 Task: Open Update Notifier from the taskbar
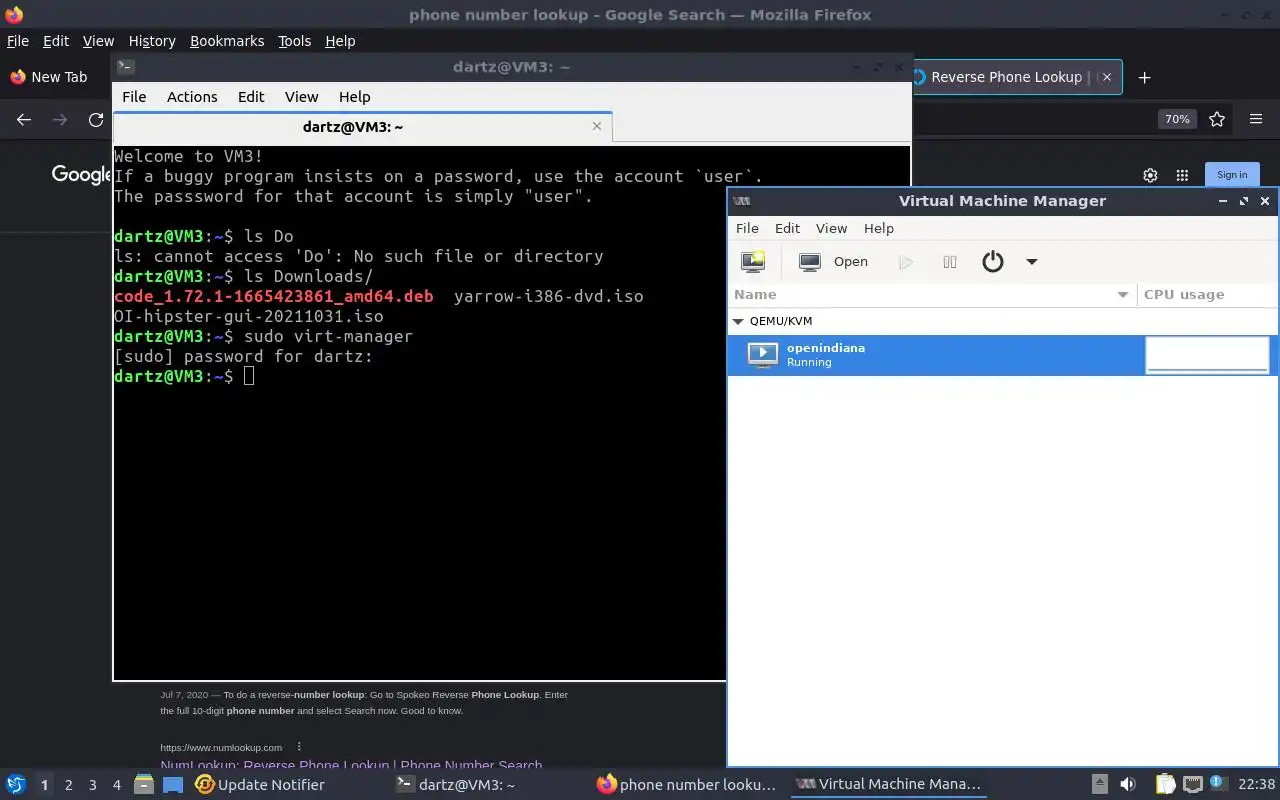(260, 785)
